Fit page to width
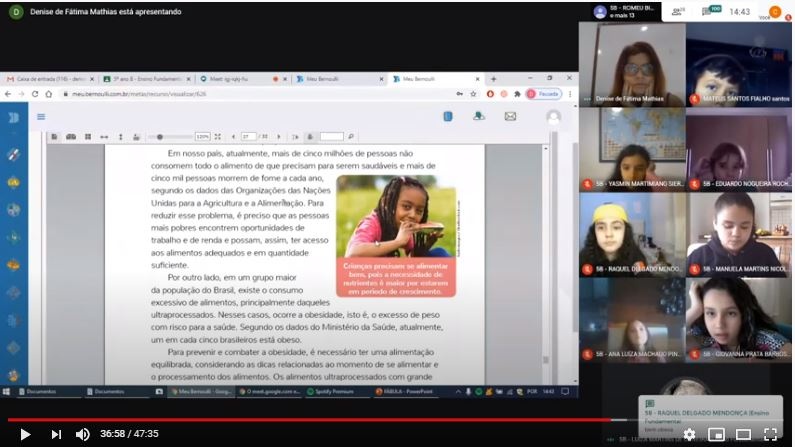The width and height of the screenshot is (795, 447). (104, 137)
